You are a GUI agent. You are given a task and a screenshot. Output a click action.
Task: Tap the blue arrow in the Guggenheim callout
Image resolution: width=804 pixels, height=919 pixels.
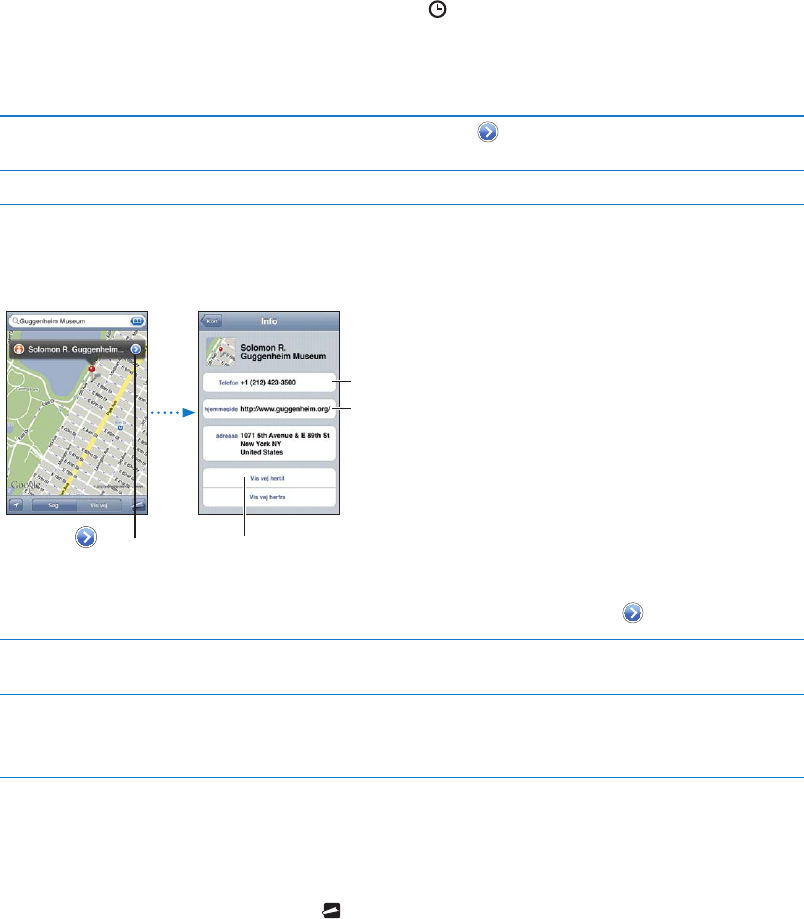click(x=136, y=349)
